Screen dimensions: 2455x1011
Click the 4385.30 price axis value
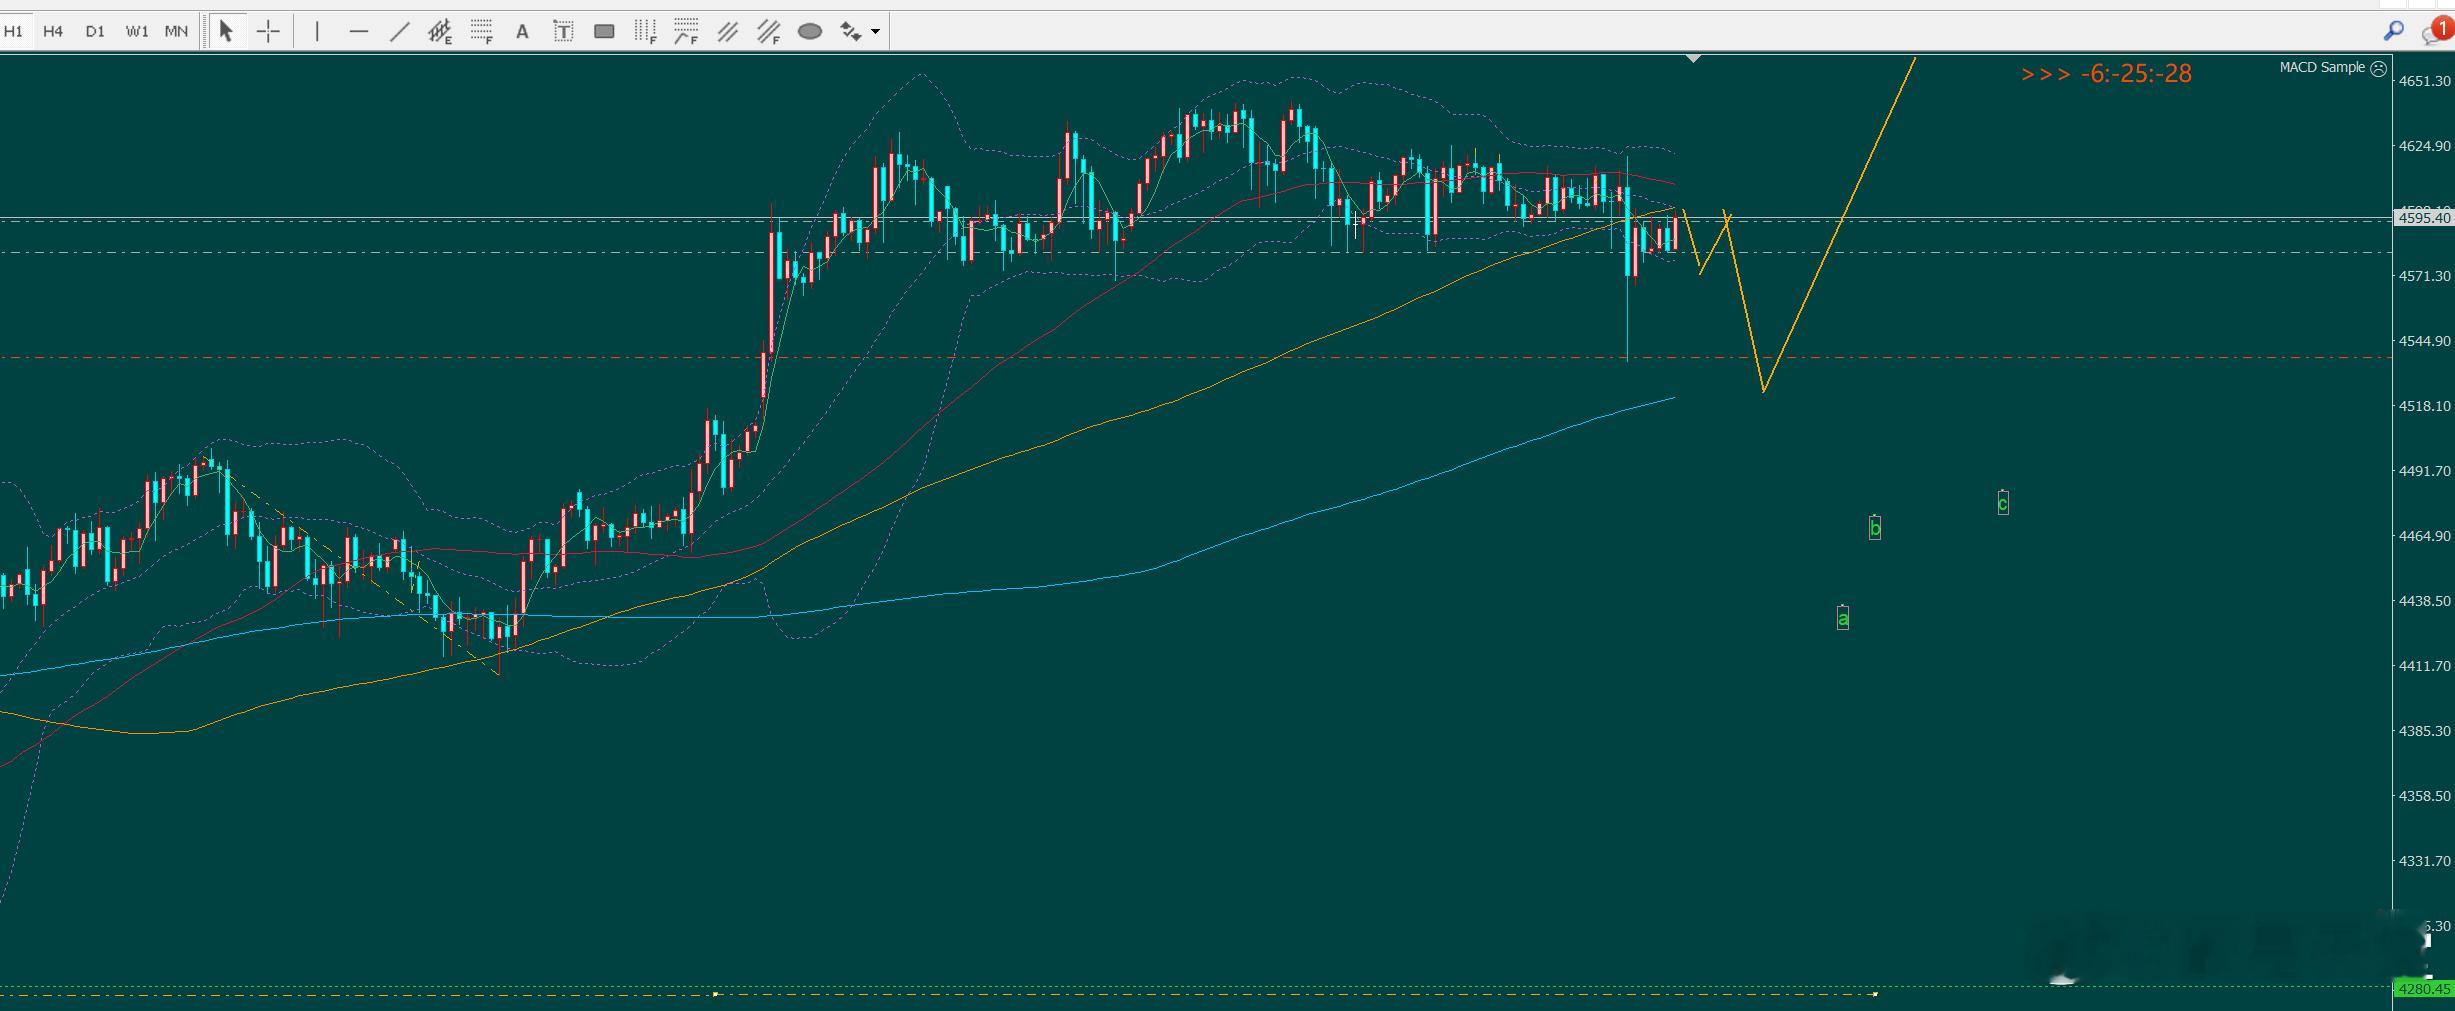coord(2425,731)
